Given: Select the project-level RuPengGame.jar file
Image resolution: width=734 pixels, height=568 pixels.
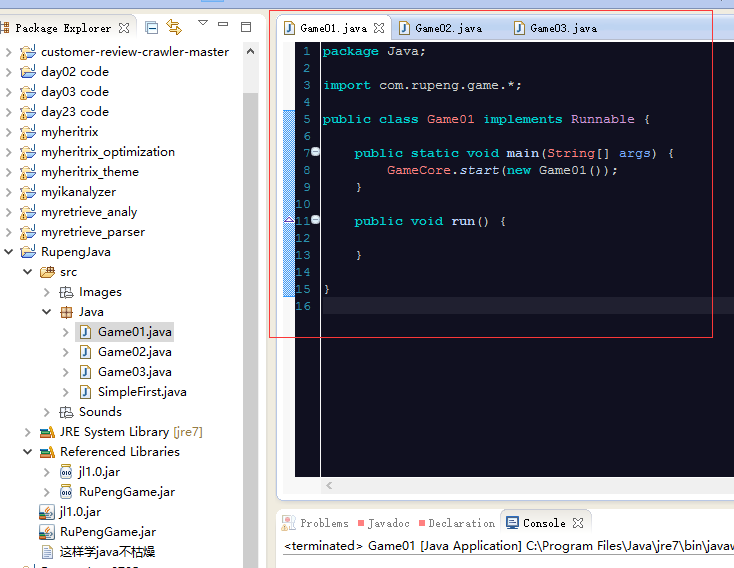Looking at the screenshot, I should [108, 532].
